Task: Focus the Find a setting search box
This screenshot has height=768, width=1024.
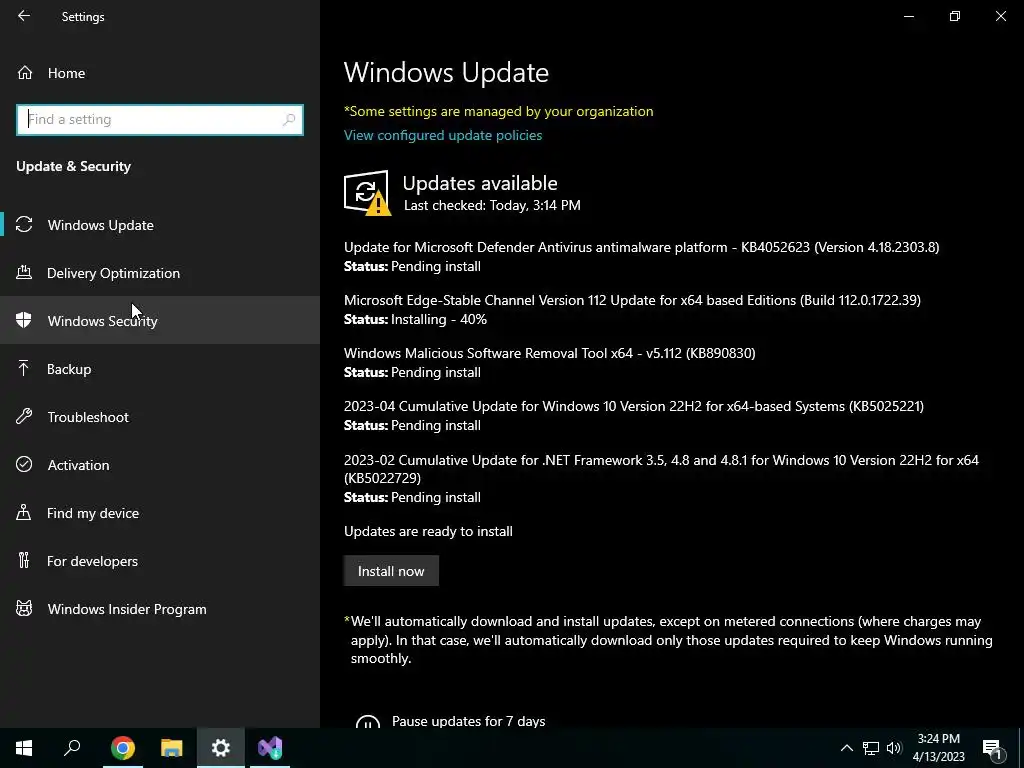Action: [160, 120]
